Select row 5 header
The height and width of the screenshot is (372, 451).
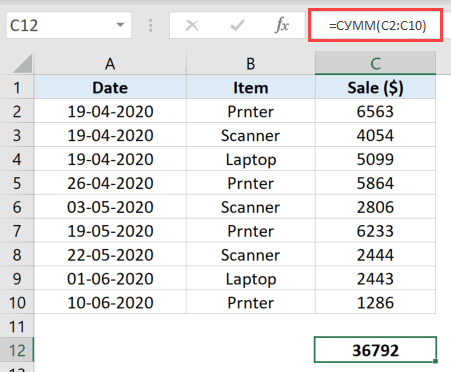click(x=17, y=183)
